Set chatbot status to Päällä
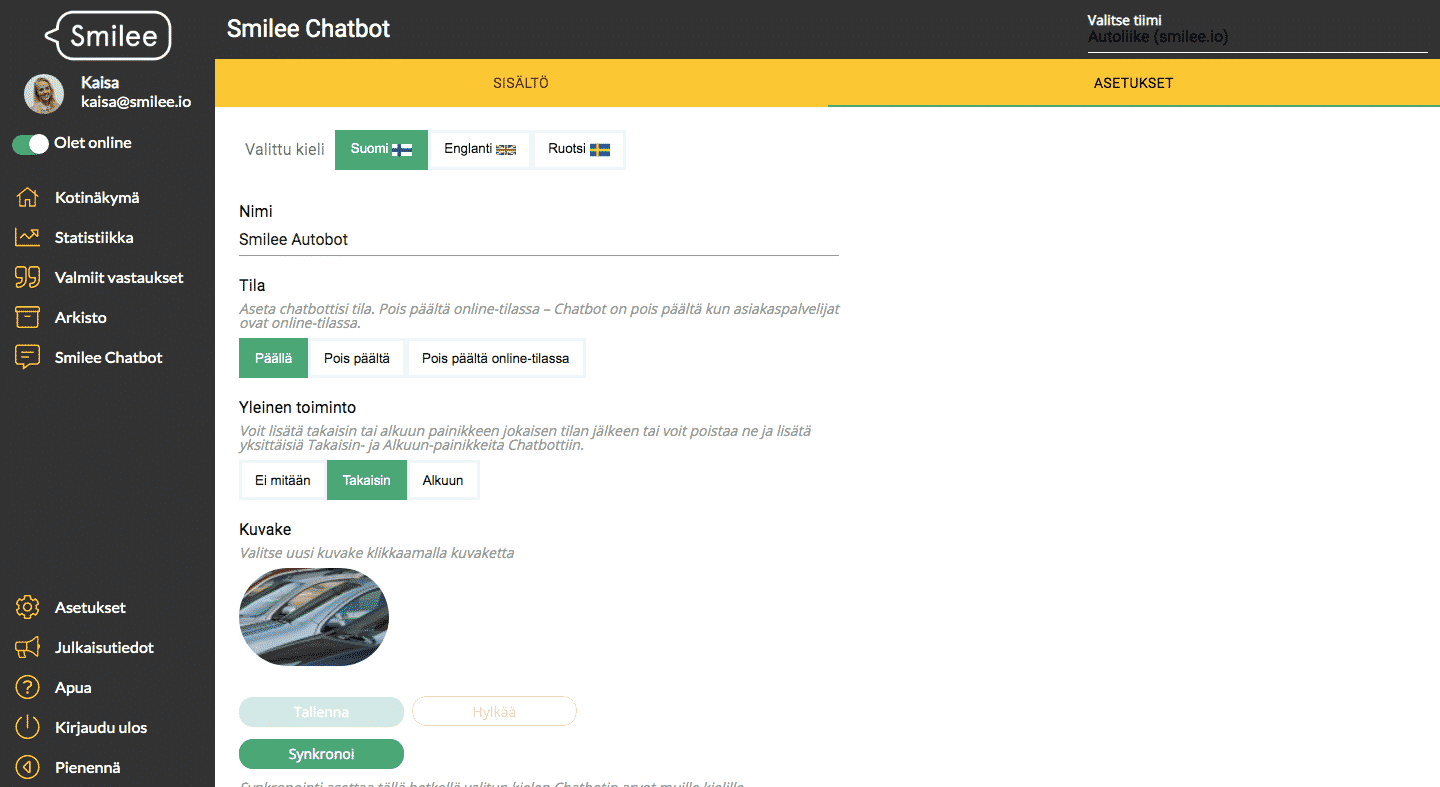Screen dimensions: 1440x787 click(273, 358)
